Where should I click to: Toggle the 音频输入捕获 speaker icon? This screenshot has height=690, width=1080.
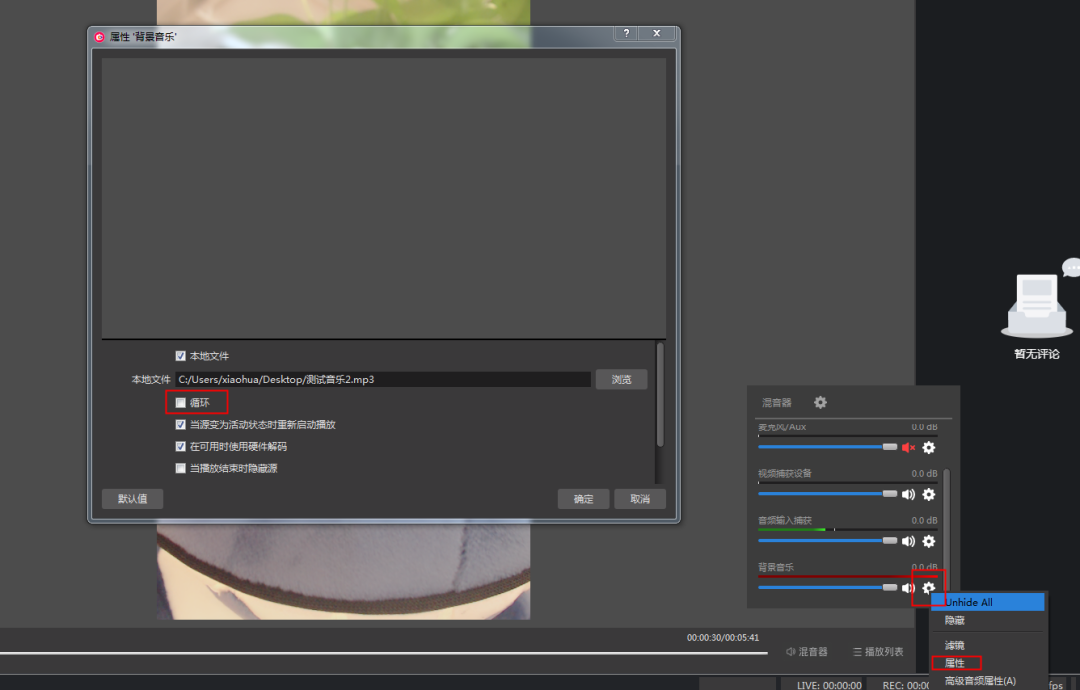click(908, 541)
